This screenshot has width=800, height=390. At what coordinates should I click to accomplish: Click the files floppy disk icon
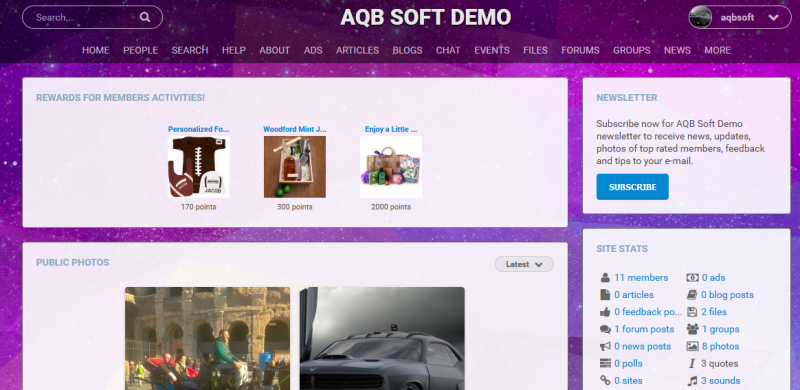692,312
